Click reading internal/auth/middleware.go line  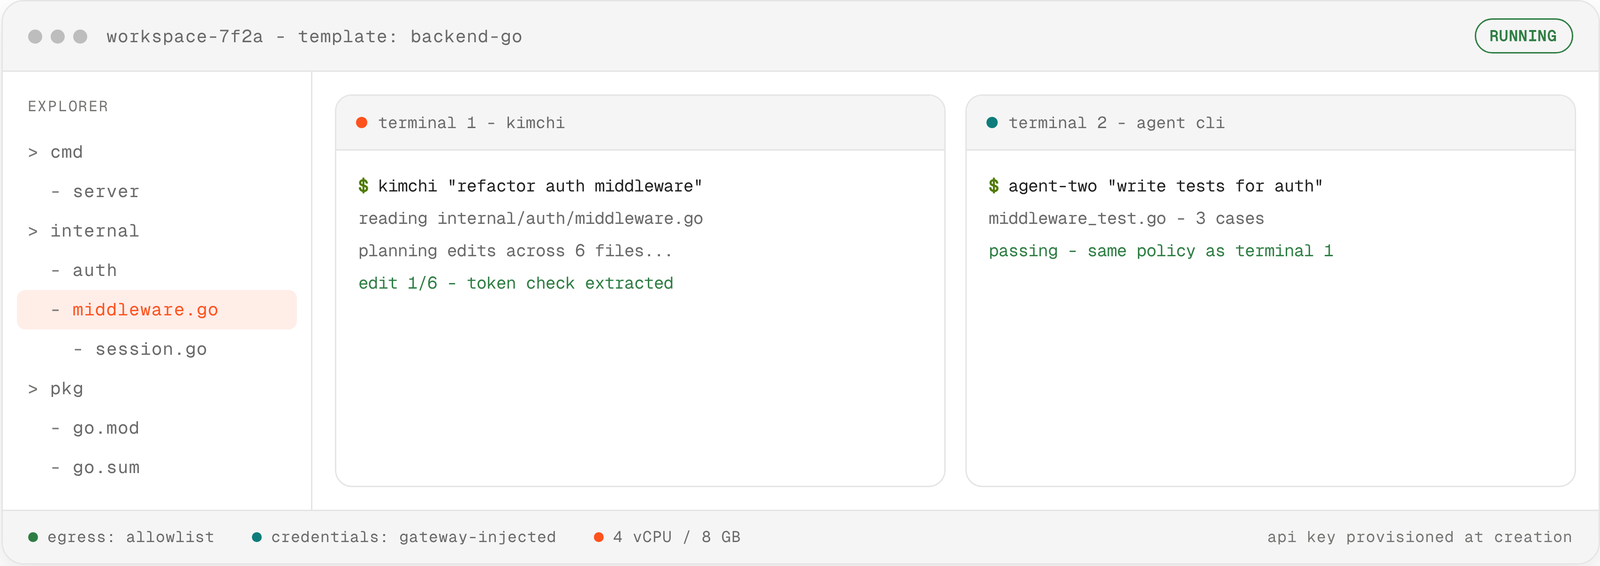click(531, 218)
